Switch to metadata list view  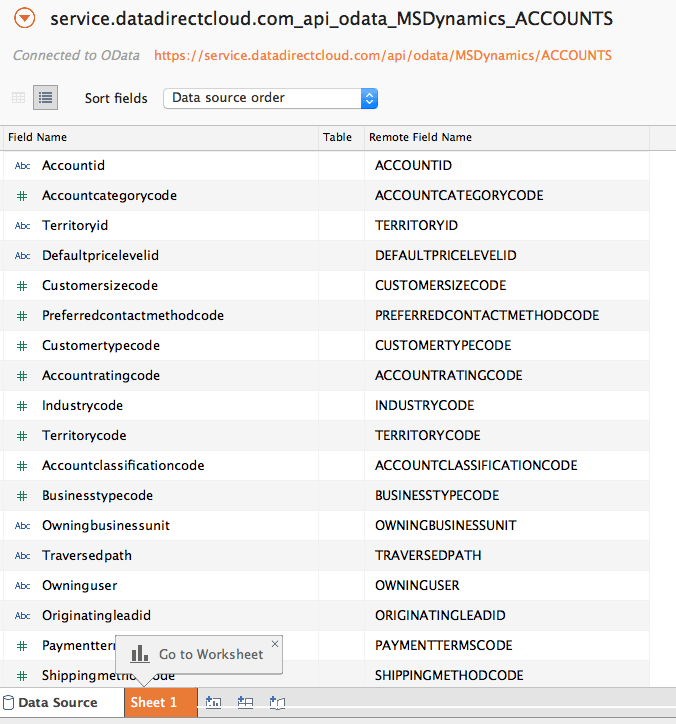(x=45, y=98)
